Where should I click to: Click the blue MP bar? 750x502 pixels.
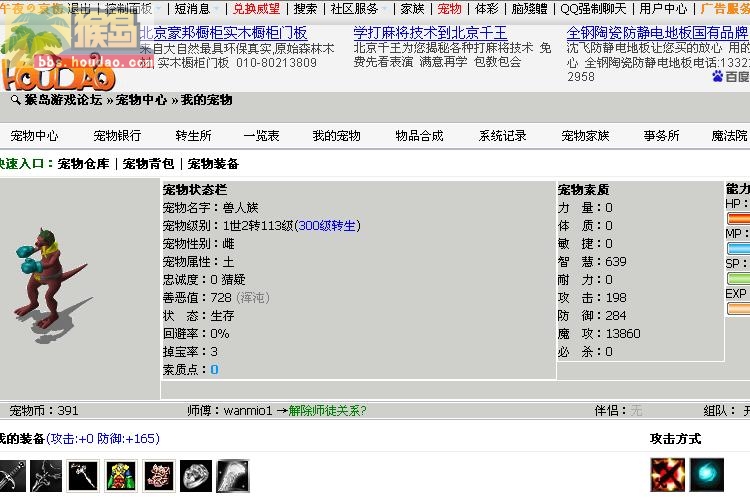(739, 248)
